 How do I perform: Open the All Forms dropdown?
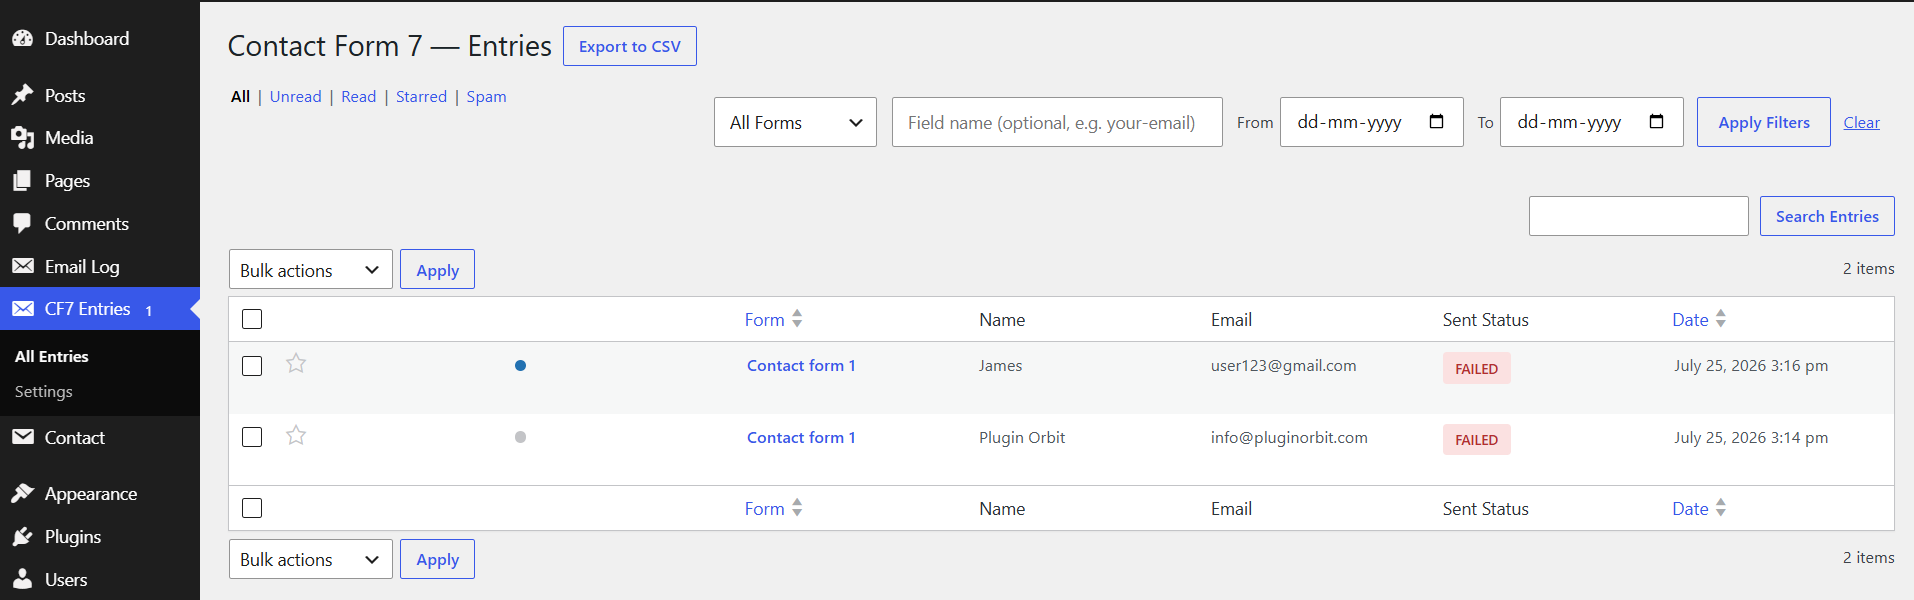coord(795,122)
